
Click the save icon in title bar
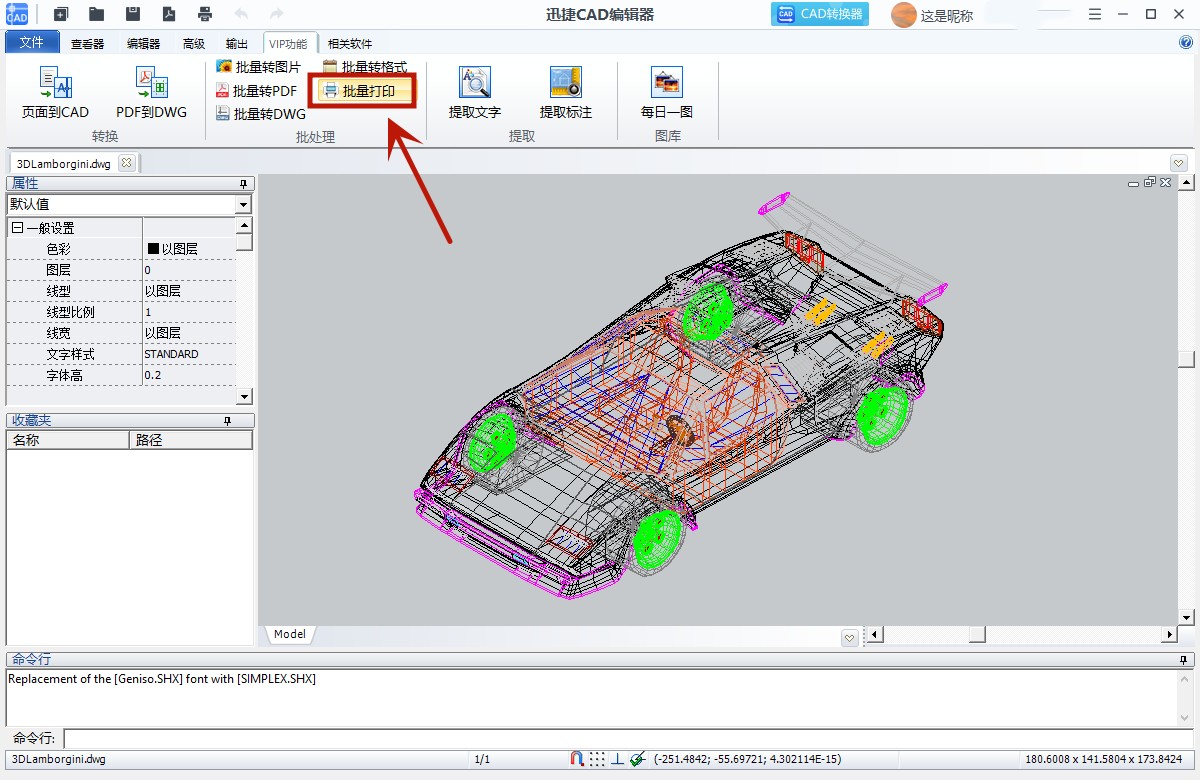[132, 14]
